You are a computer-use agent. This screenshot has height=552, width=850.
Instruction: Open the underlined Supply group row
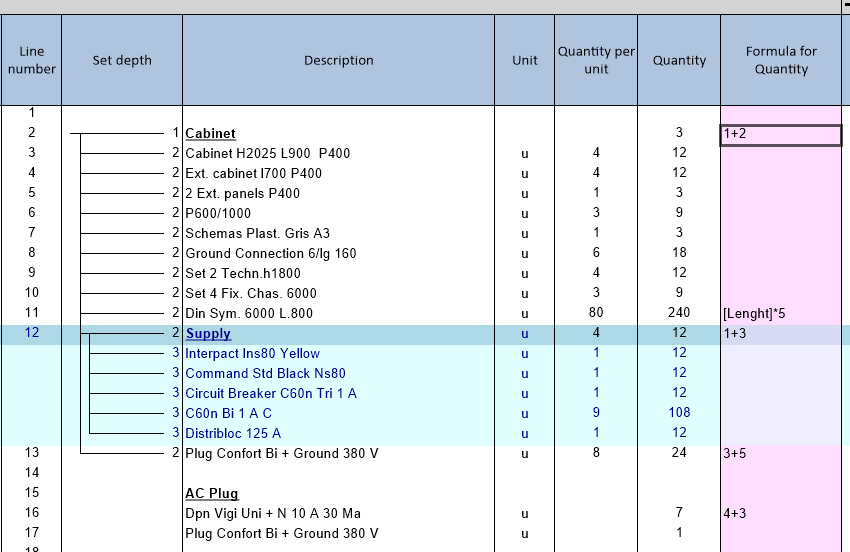208,333
